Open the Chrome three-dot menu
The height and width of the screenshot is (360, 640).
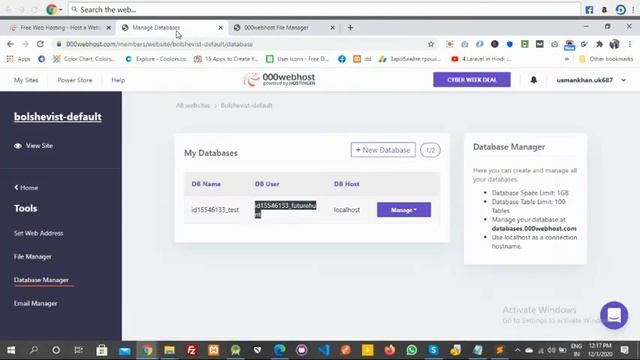click(x=630, y=44)
